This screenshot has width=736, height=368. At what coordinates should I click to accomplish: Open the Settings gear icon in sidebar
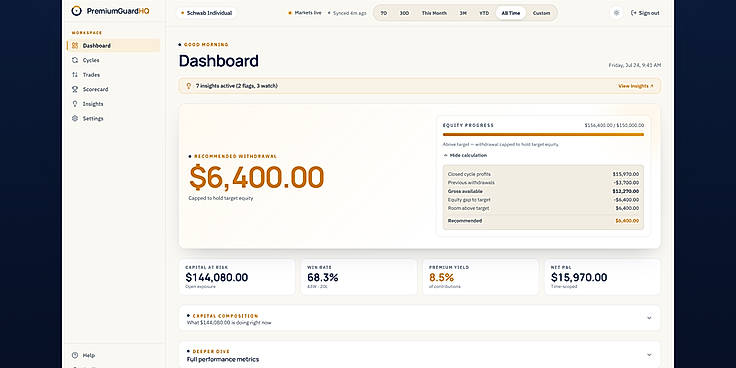click(75, 118)
